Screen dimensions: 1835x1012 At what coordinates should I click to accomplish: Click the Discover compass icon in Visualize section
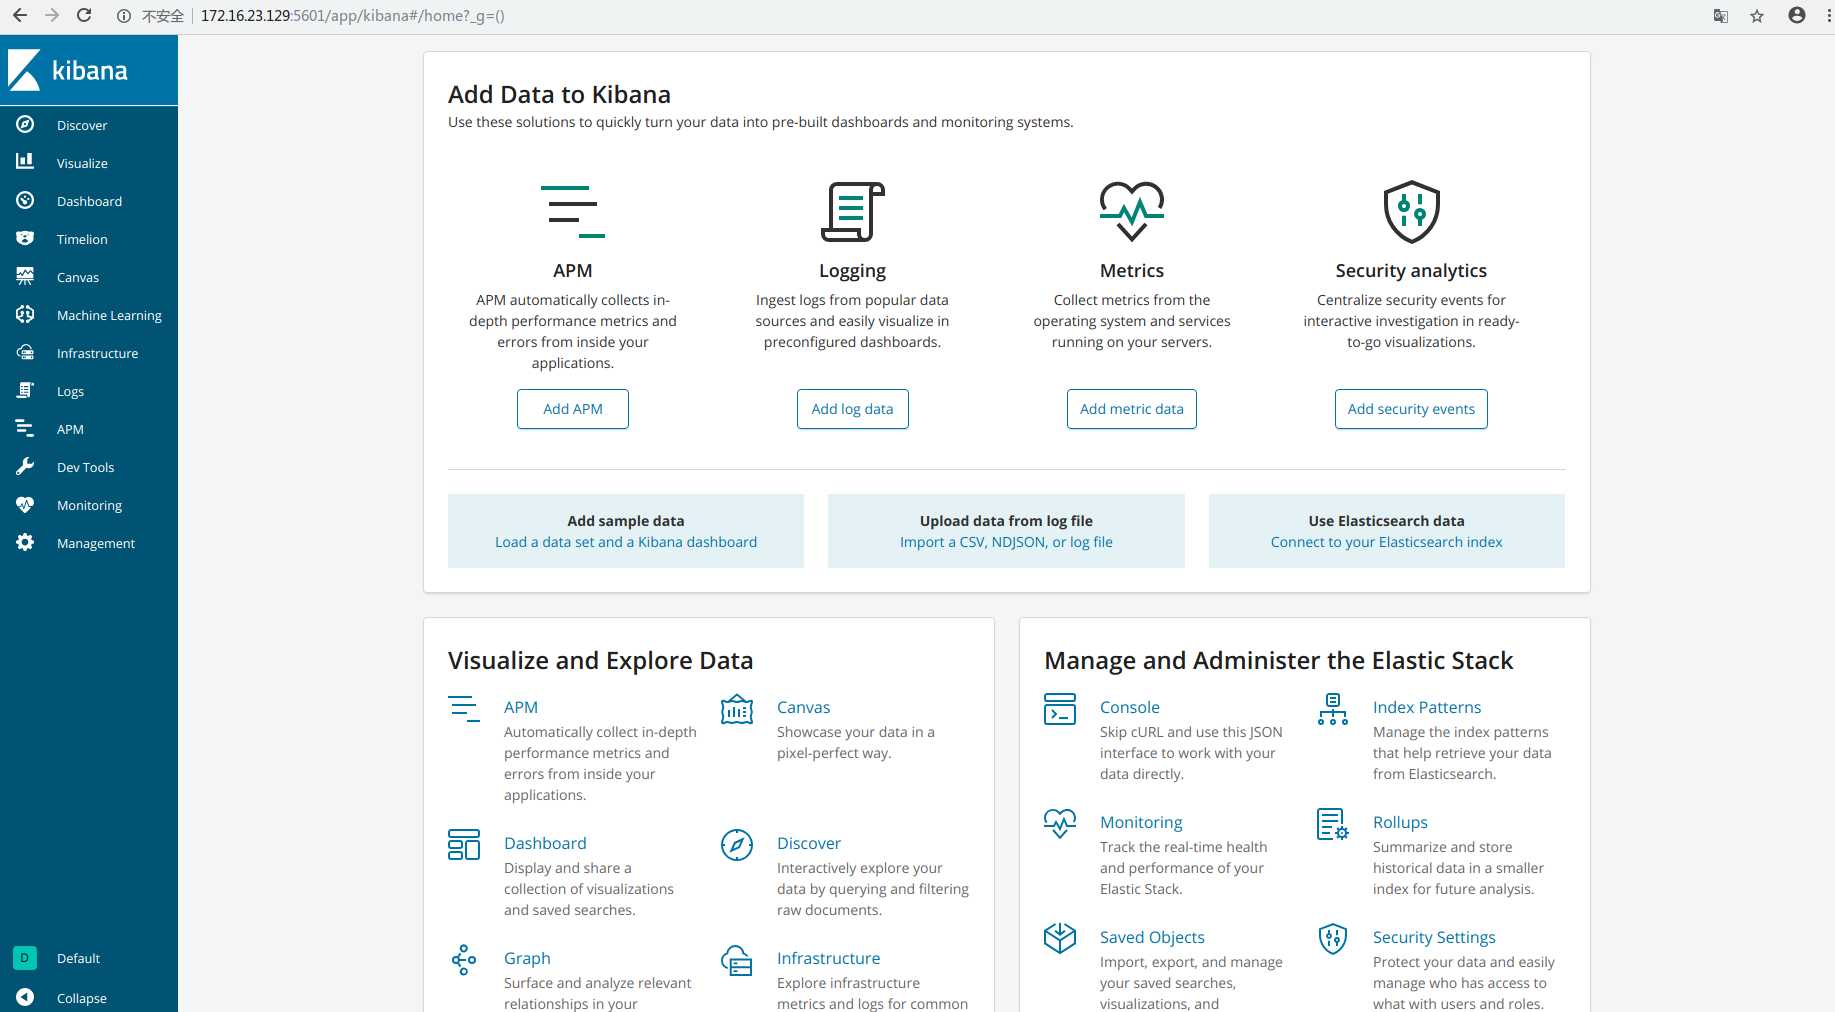tap(737, 845)
